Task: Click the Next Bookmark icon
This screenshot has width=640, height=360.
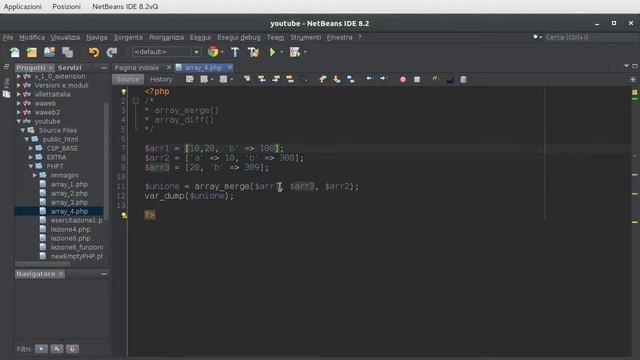Action: point(337,79)
